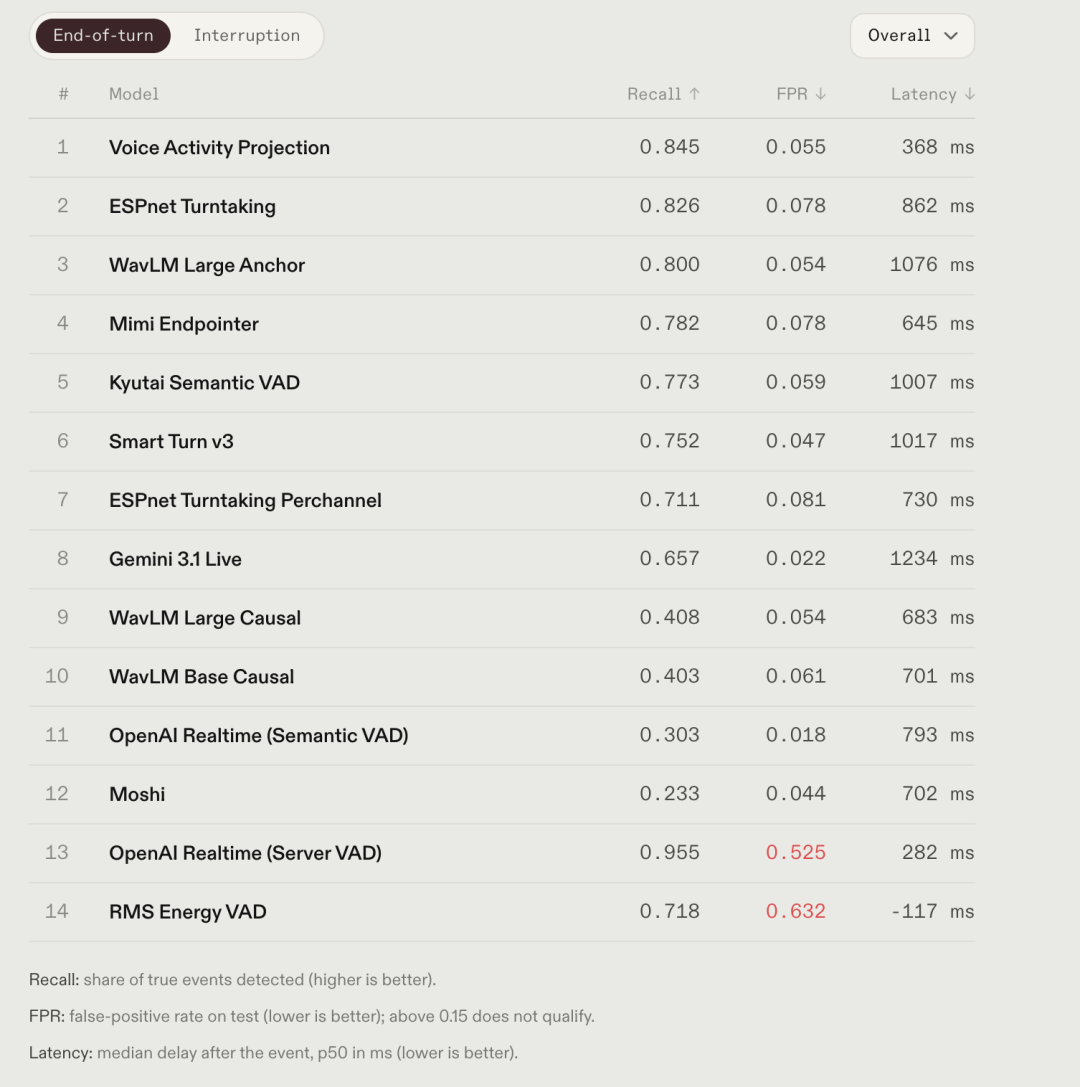The width and height of the screenshot is (1080, 1087).
Task: Click the Recall definition footnote
Action: coord(232,980)
